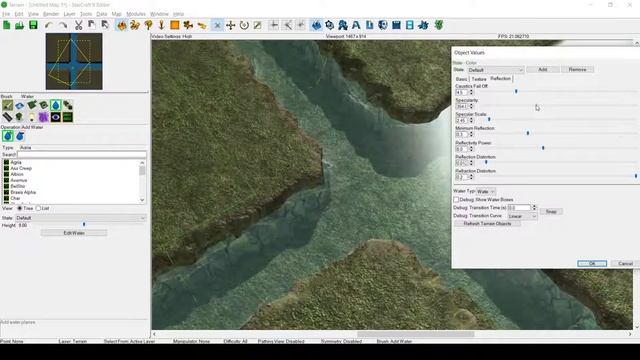Viewport: 640px width, 360px height.
Task: Adjust the Specularity spinner arrows
Action: coord(471,107)
